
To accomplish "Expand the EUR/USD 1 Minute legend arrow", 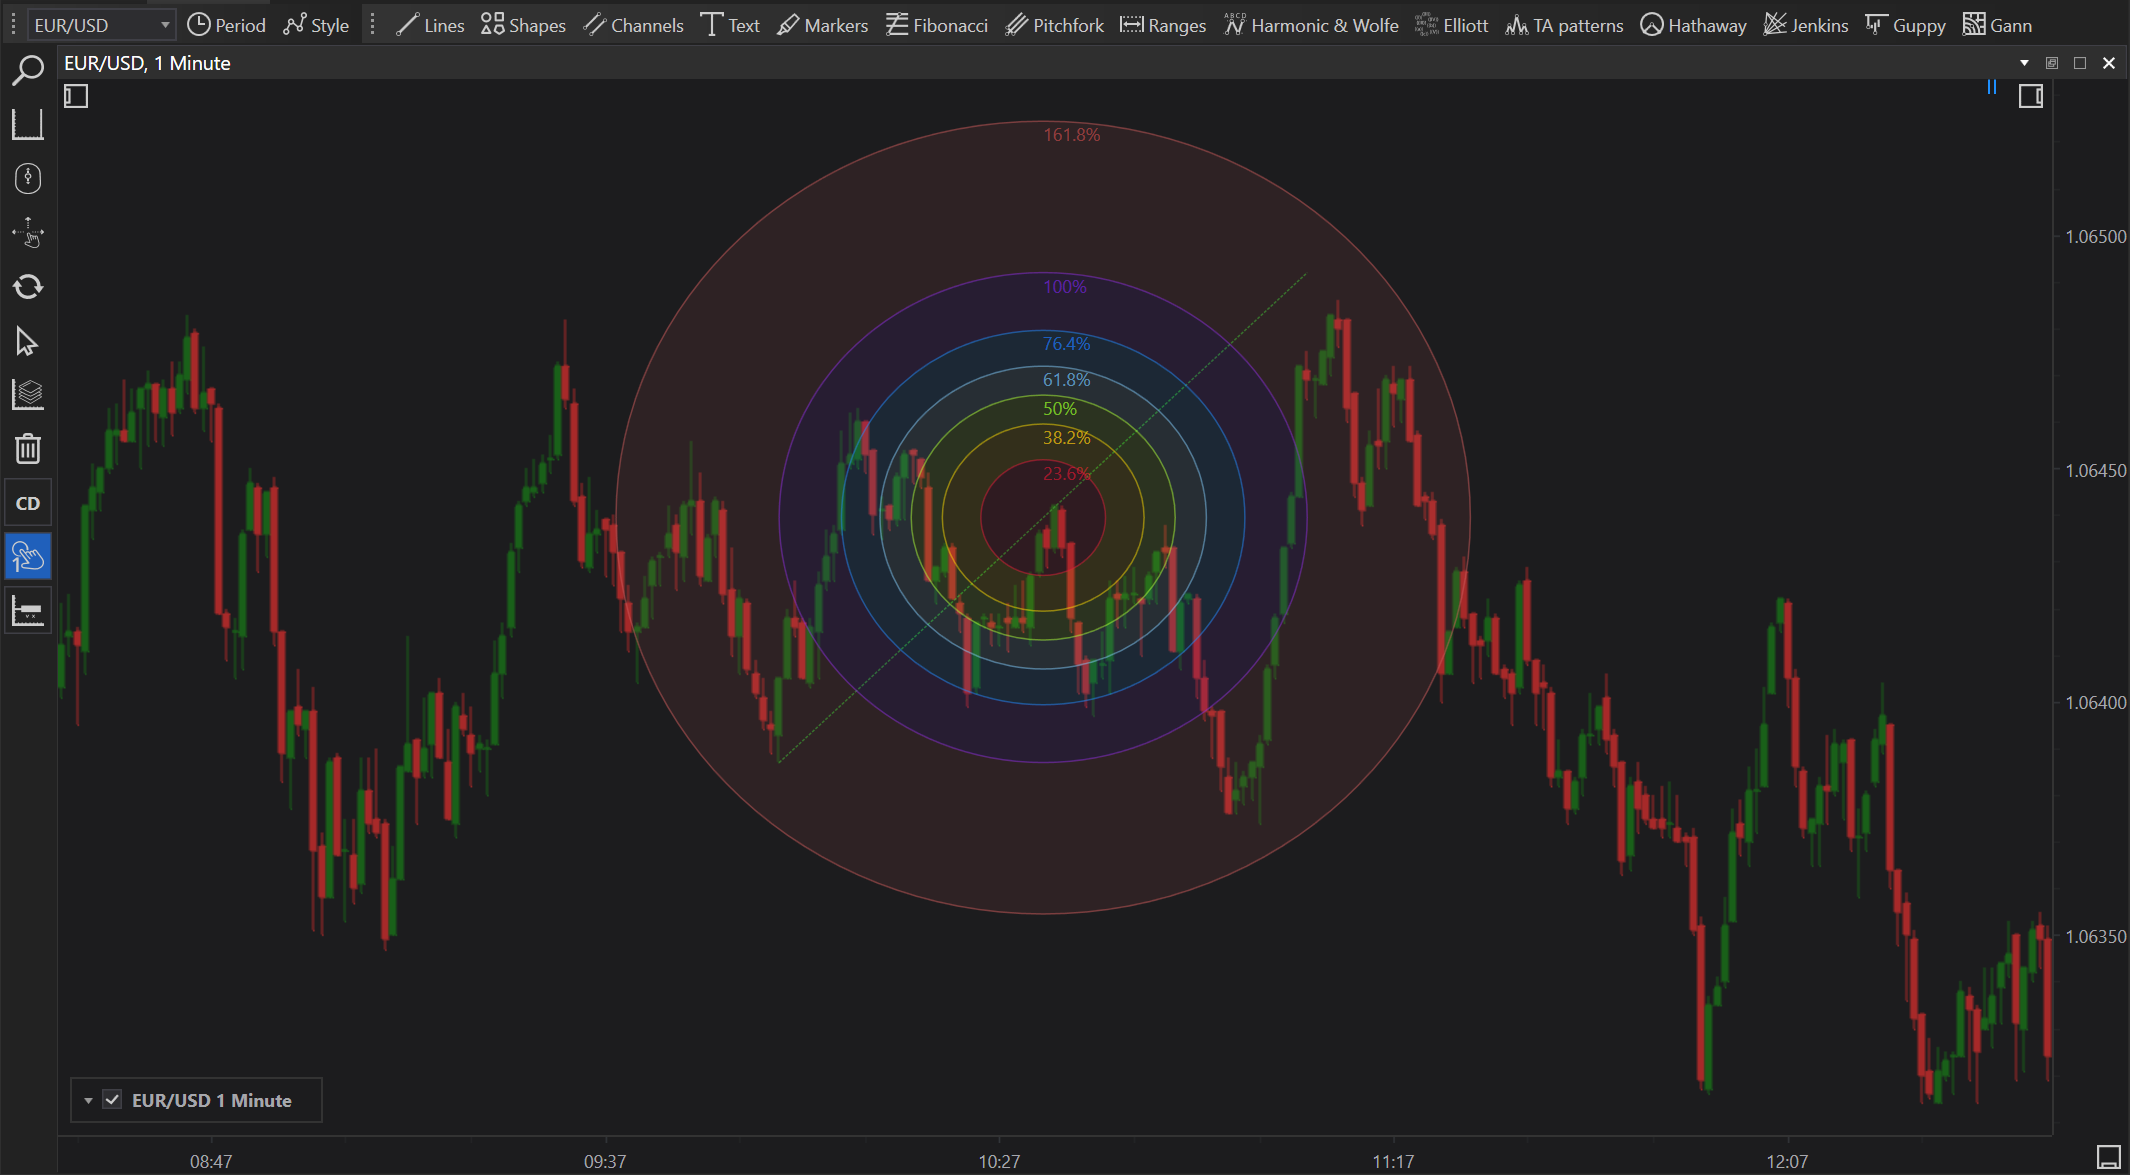I will pos(88,1100).
